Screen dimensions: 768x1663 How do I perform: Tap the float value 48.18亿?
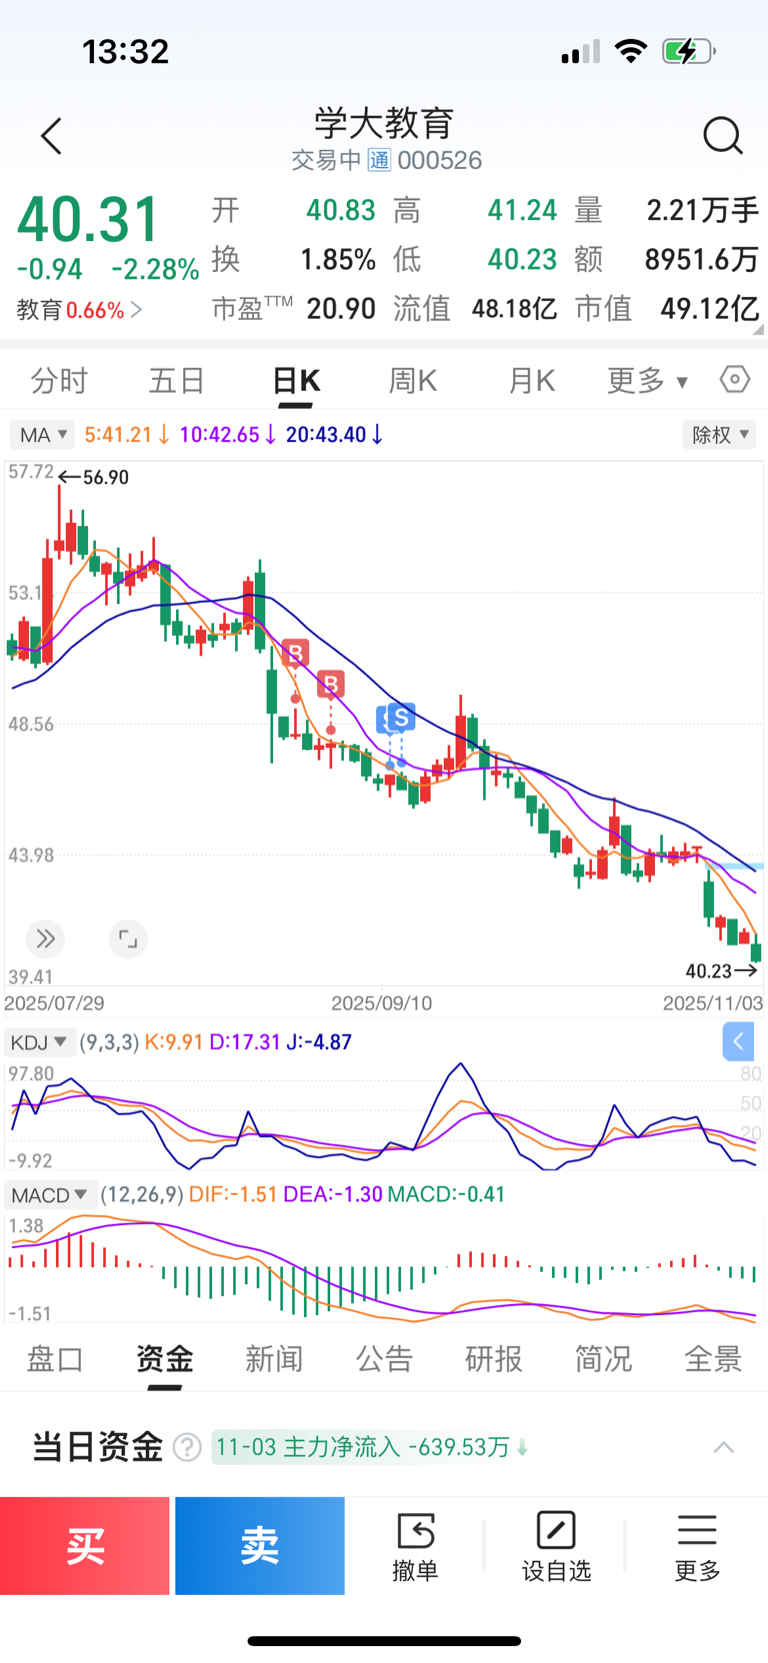point(514,309)
